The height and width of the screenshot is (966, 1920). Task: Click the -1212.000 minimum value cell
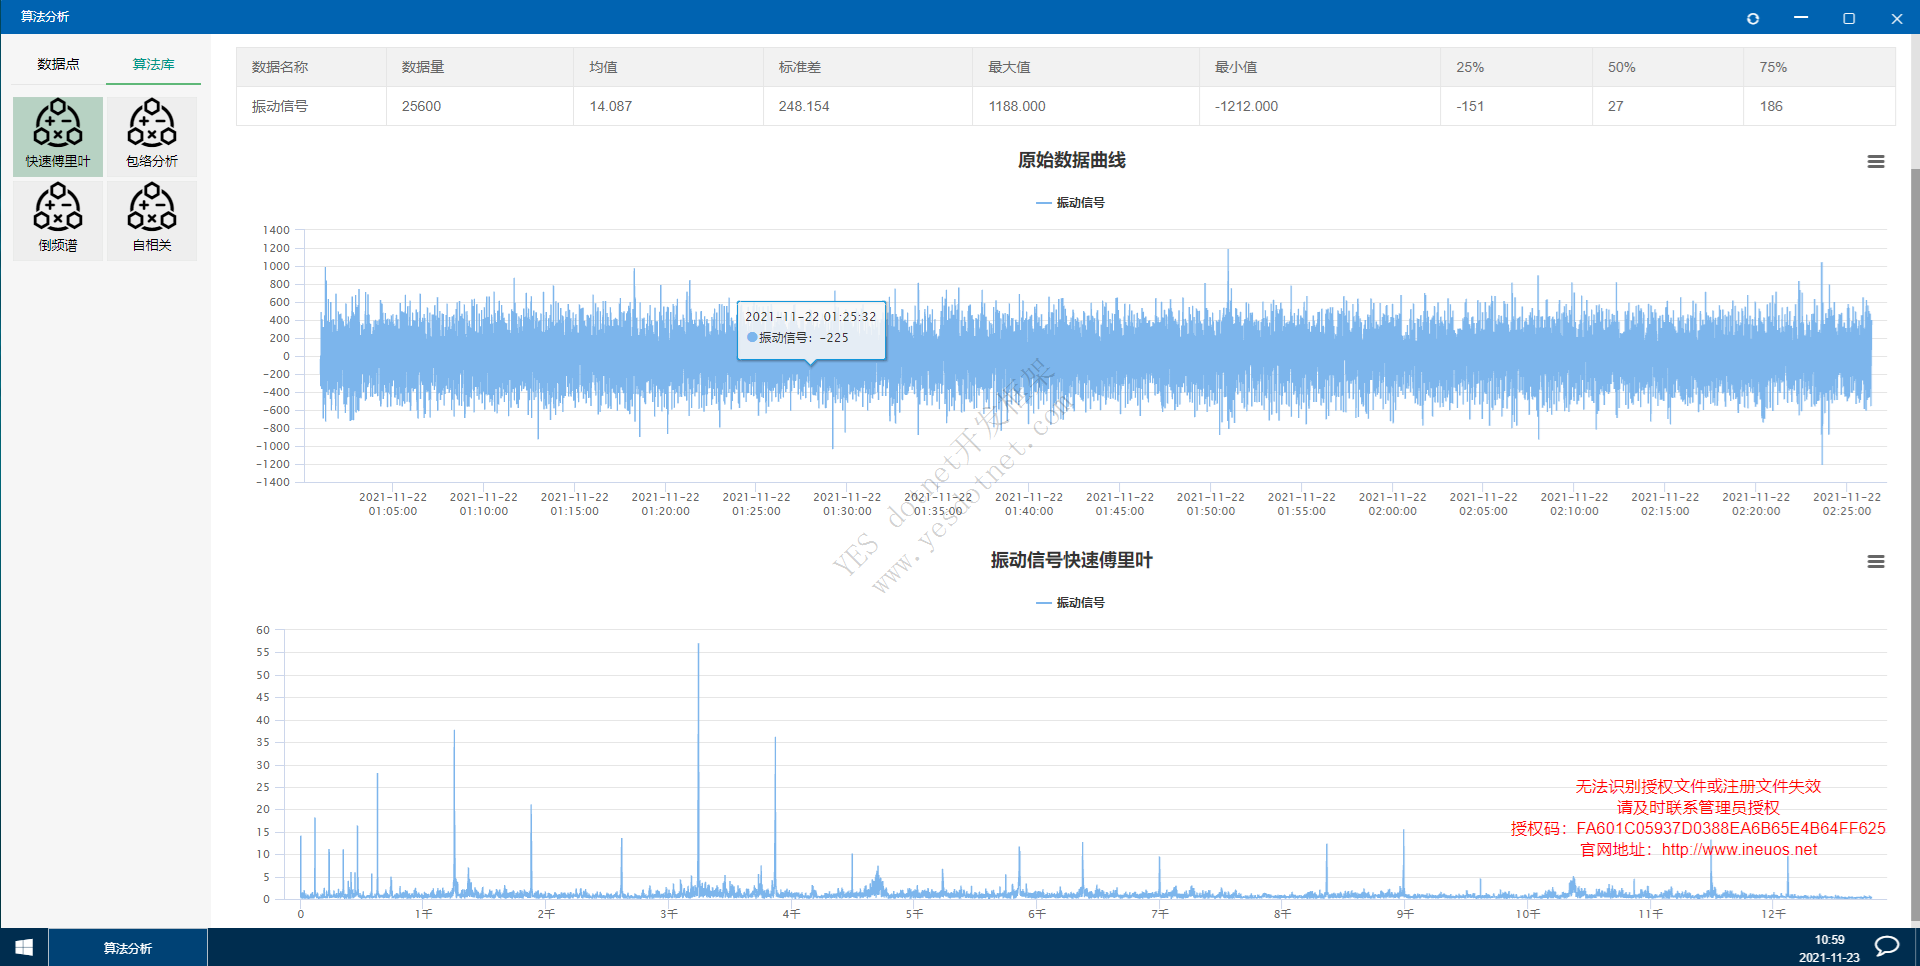pyautogui.click(x=1320, y=106)
